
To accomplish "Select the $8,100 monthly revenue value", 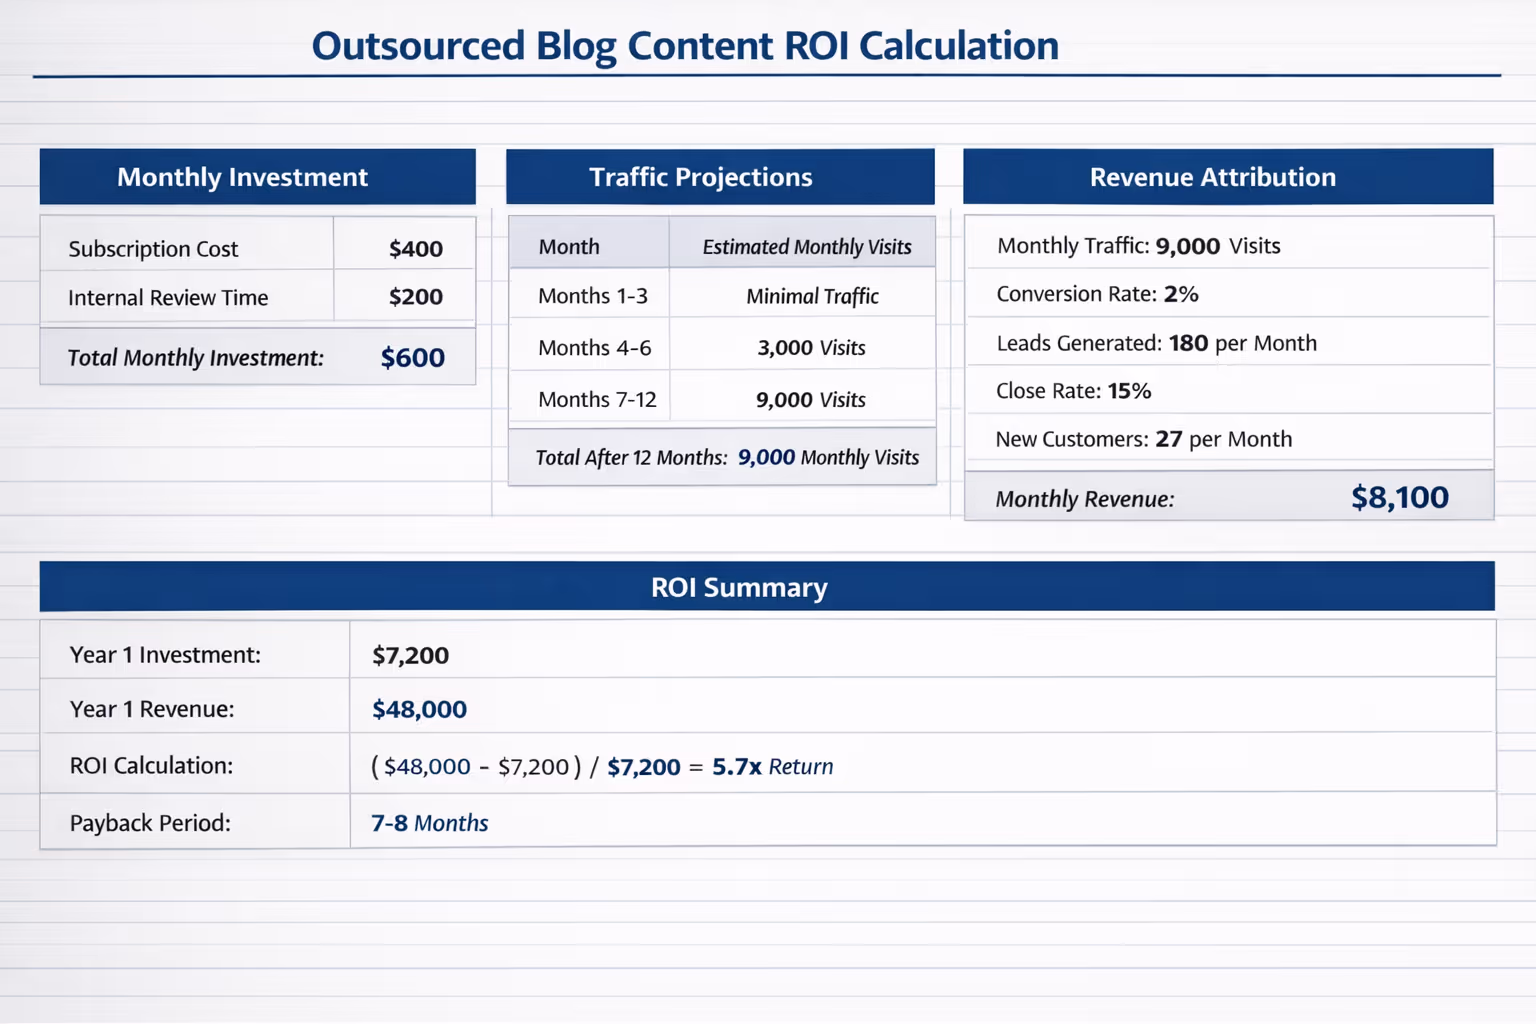I will click(x=1400, y=497).
